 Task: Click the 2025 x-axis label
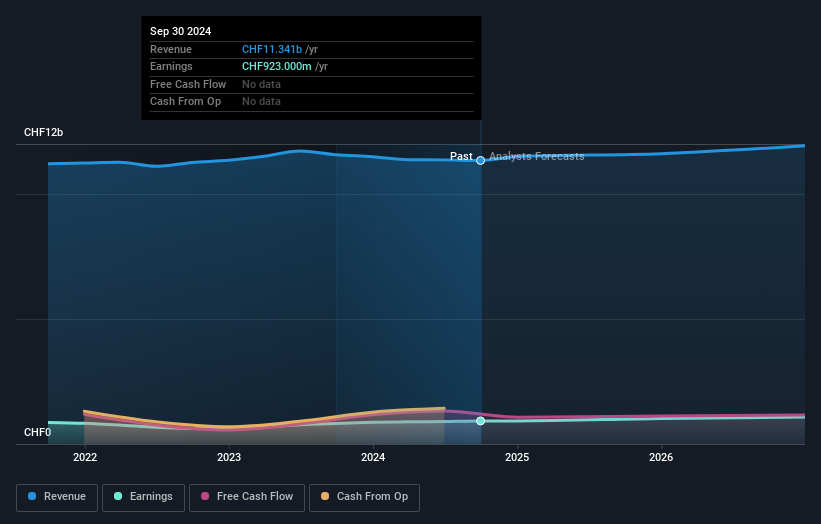517,458
